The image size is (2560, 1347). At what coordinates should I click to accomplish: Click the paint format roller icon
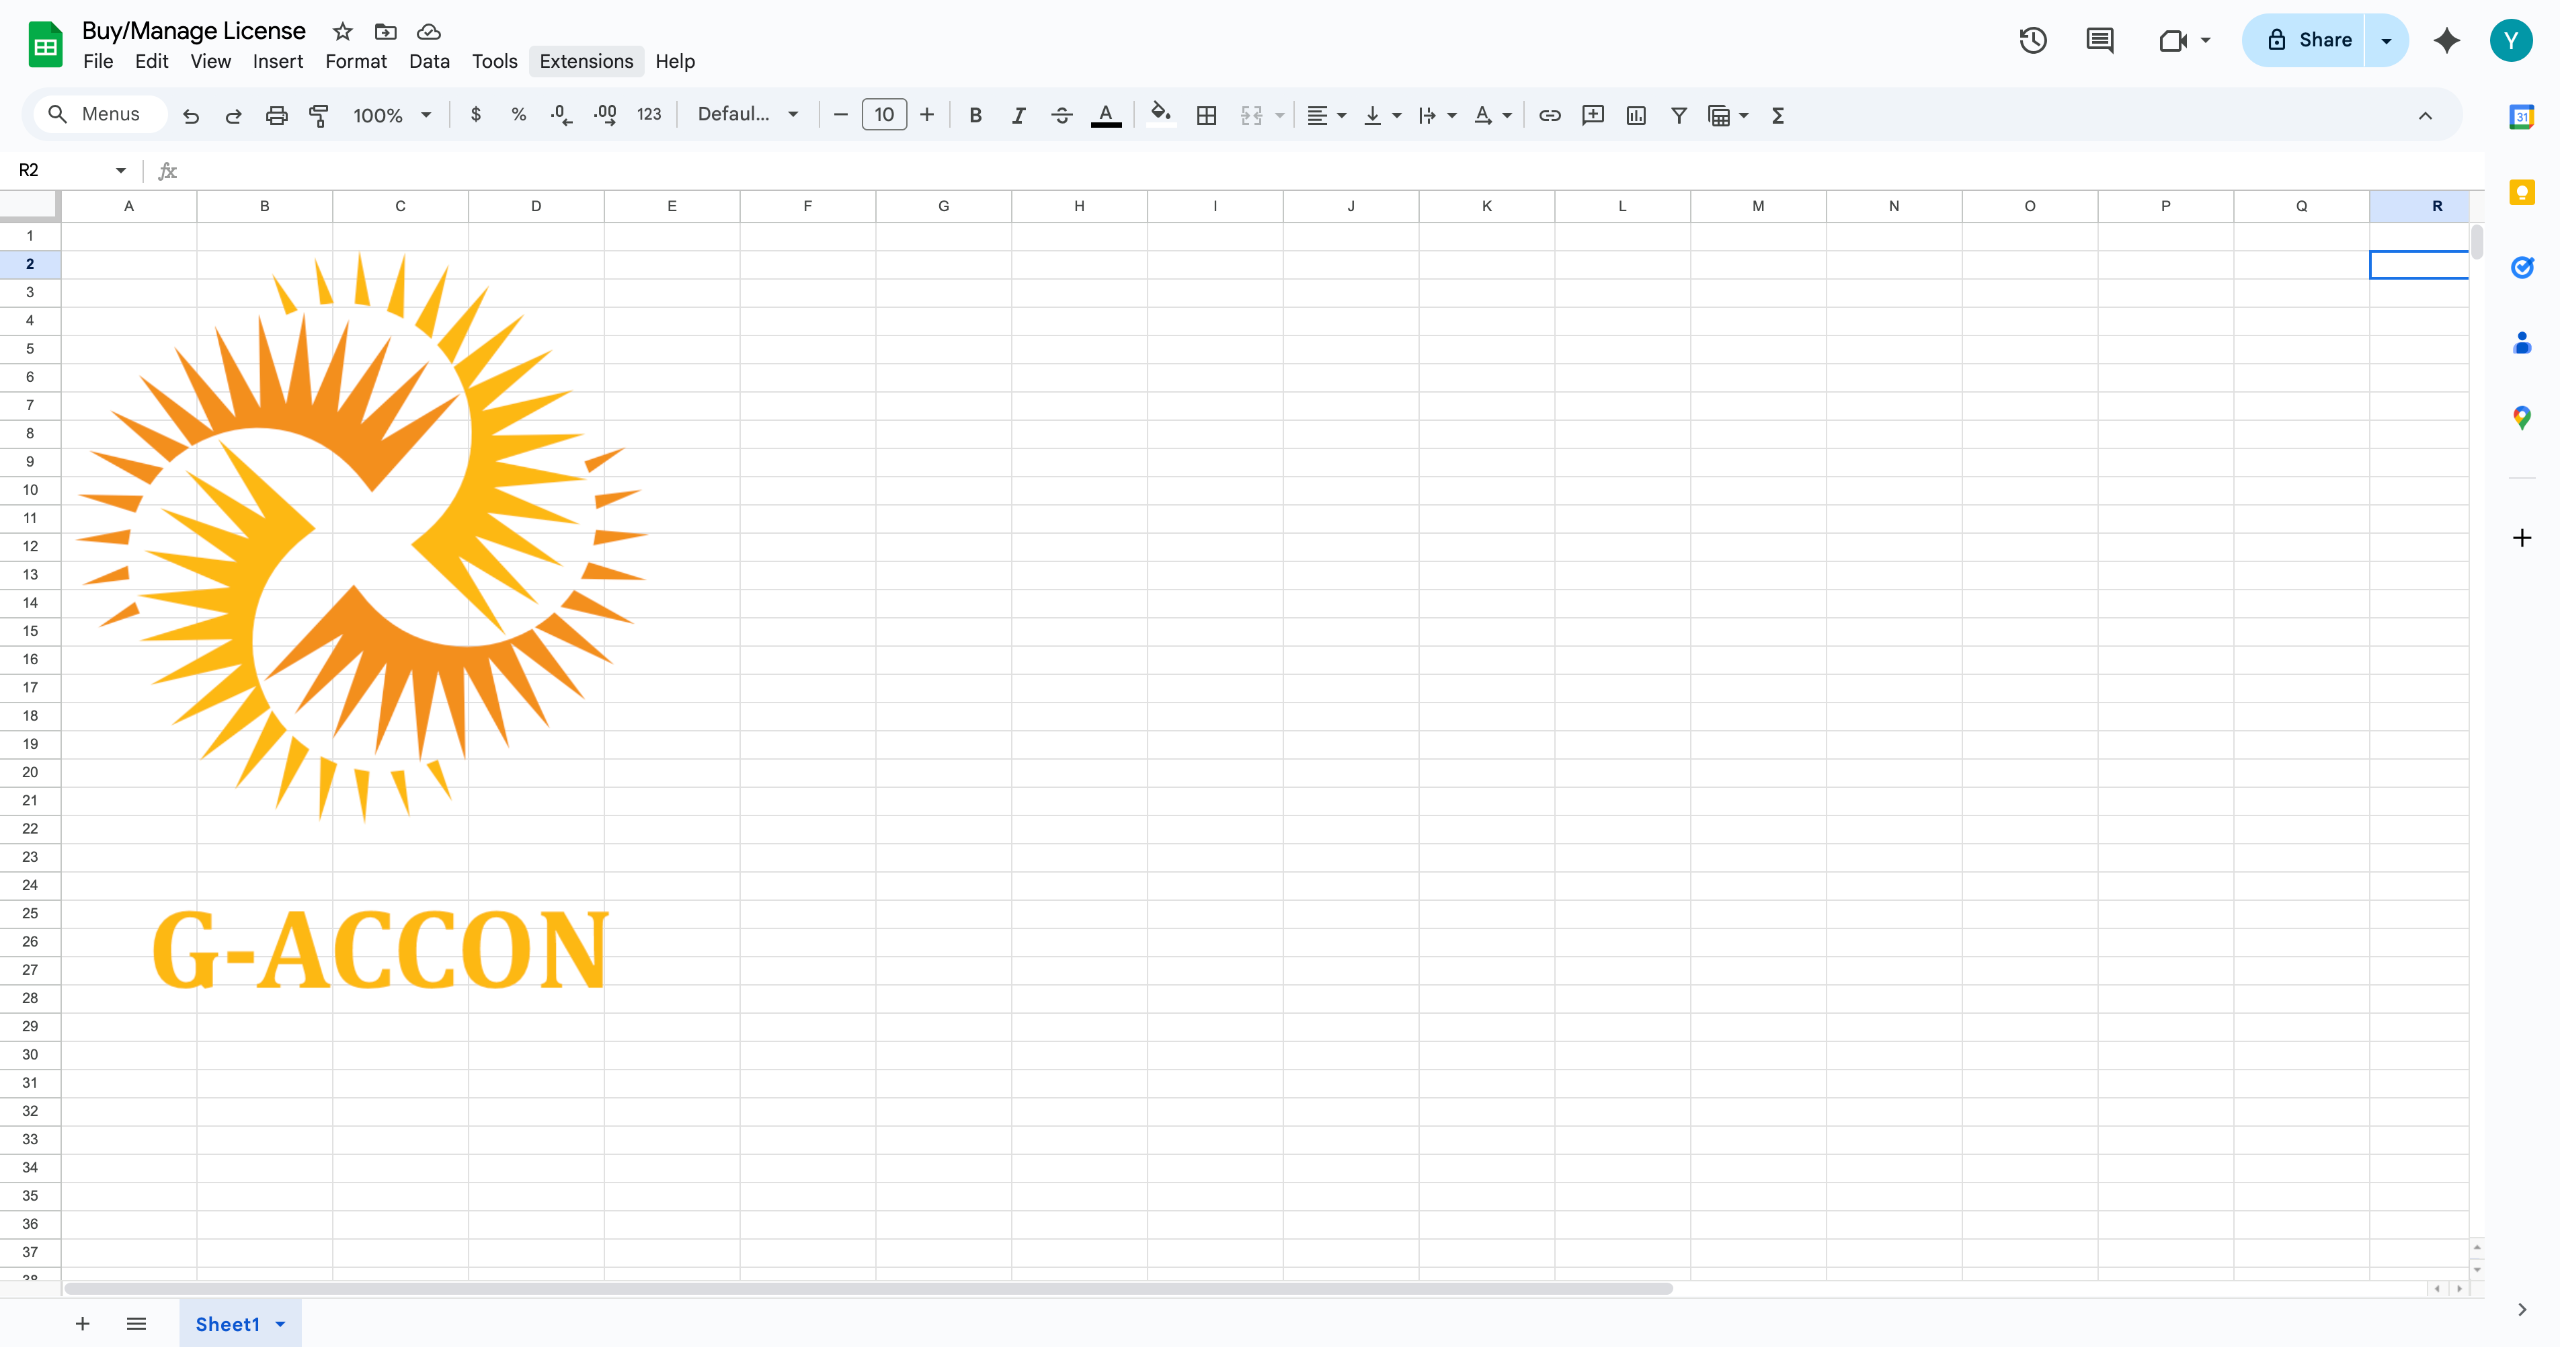tap(319, 115)
